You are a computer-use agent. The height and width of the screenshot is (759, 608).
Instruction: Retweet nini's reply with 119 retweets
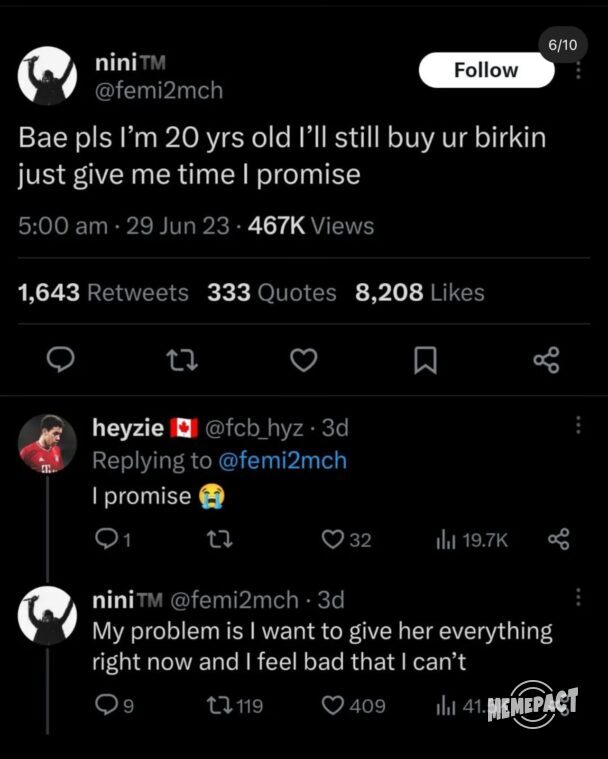232,706
